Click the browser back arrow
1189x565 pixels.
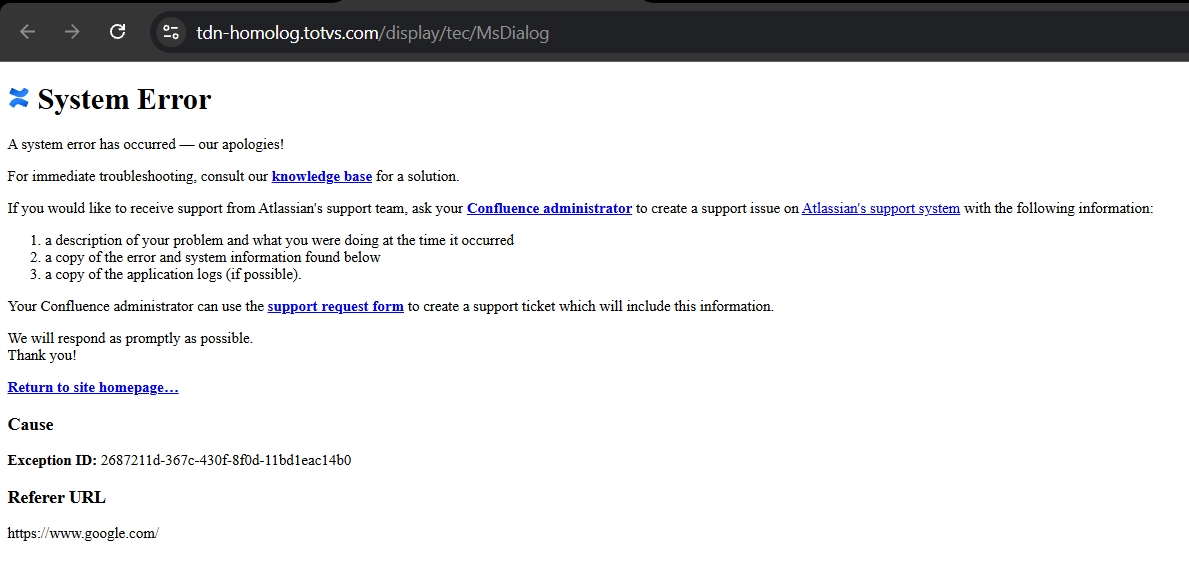27,32
